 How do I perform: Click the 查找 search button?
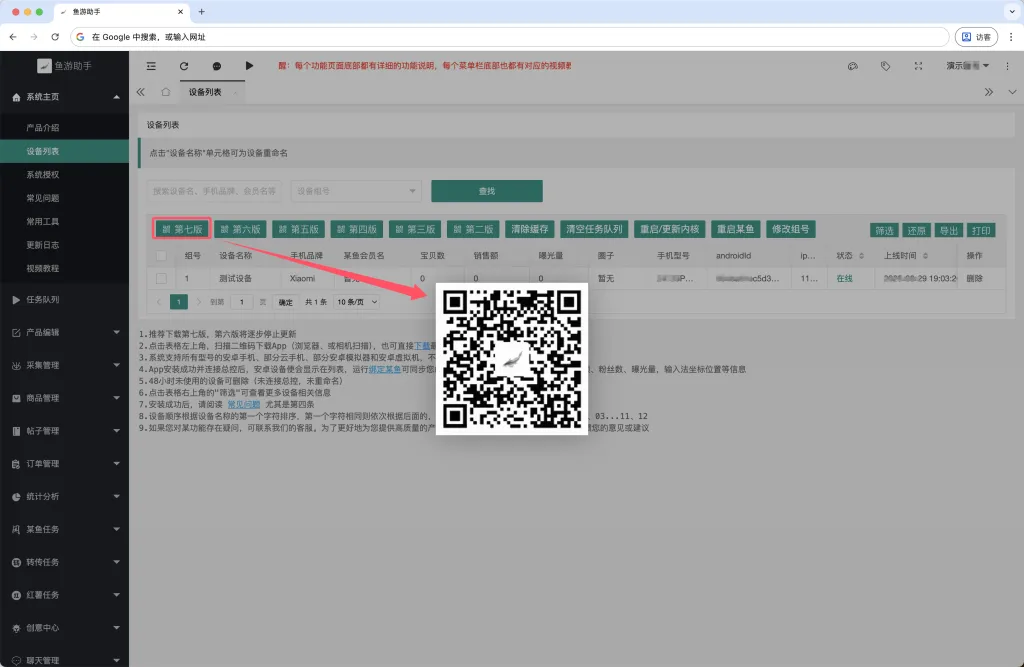pos(487,191)
